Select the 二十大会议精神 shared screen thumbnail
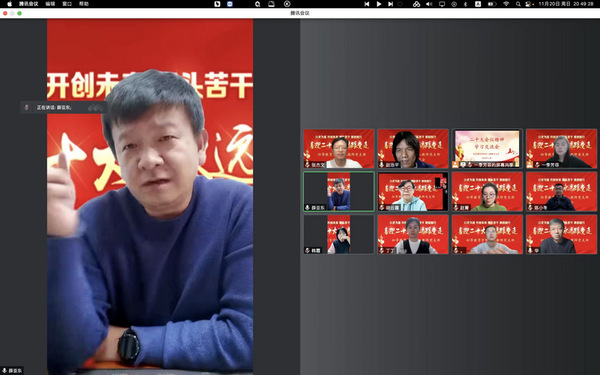Image resolution: width=600 pixels, height=375 pixels. tap(487, 148)
